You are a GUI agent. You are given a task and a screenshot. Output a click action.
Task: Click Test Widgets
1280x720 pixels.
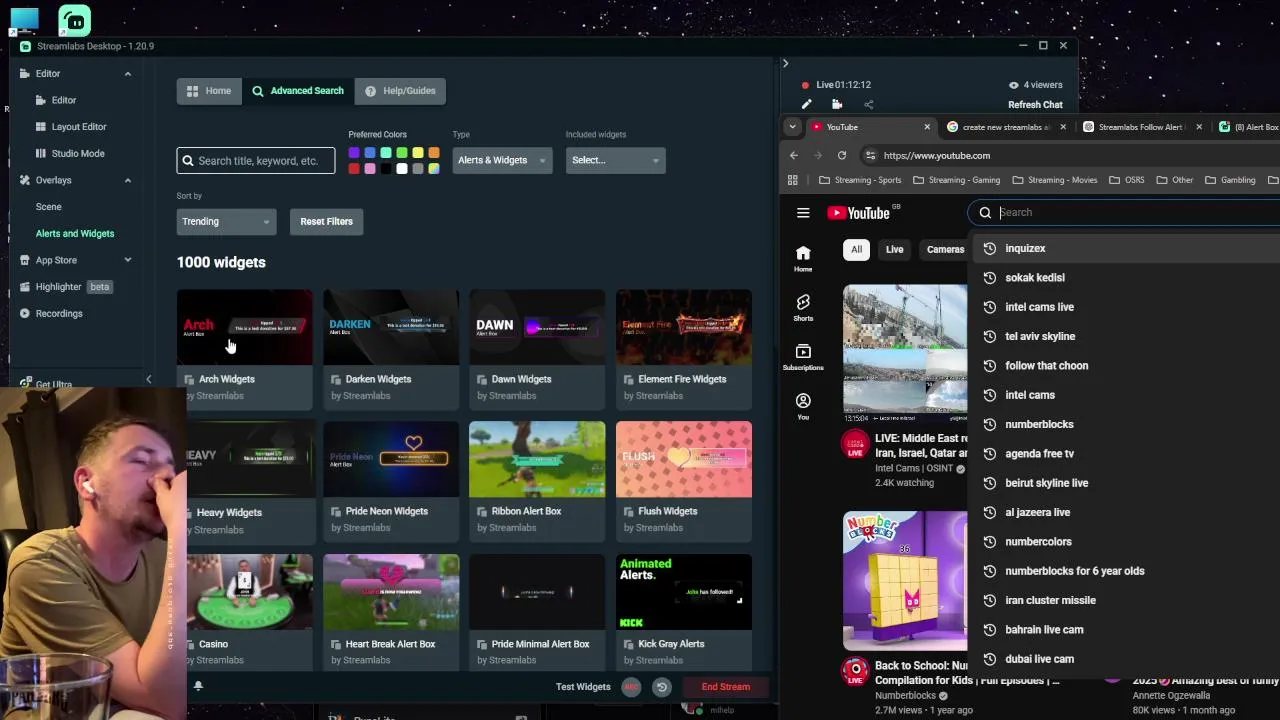[583, 687]
